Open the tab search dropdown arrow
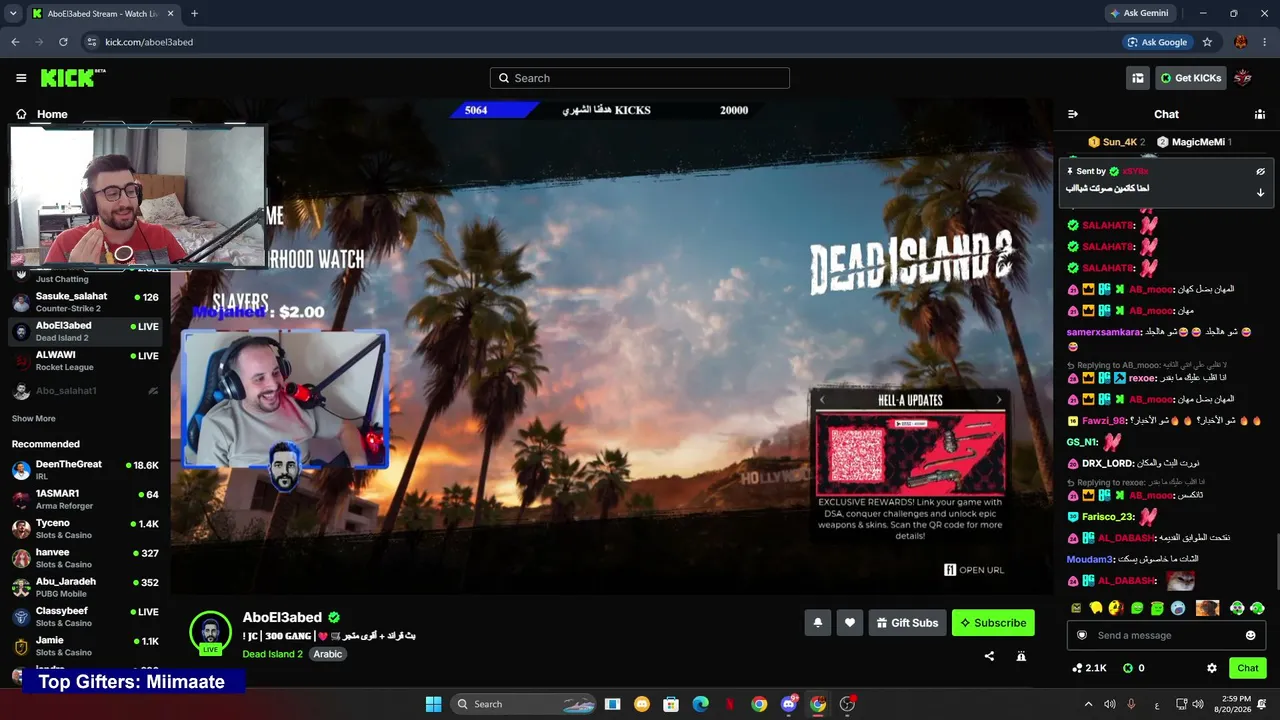1280x720 pixels. click(11, 13)
